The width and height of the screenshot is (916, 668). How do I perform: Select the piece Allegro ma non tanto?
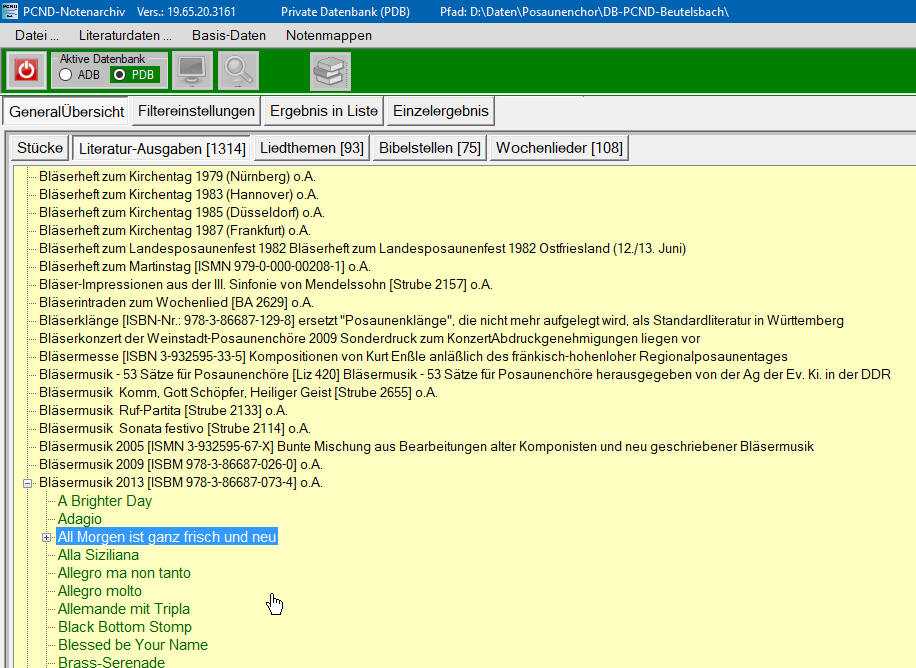pos(124,573)
